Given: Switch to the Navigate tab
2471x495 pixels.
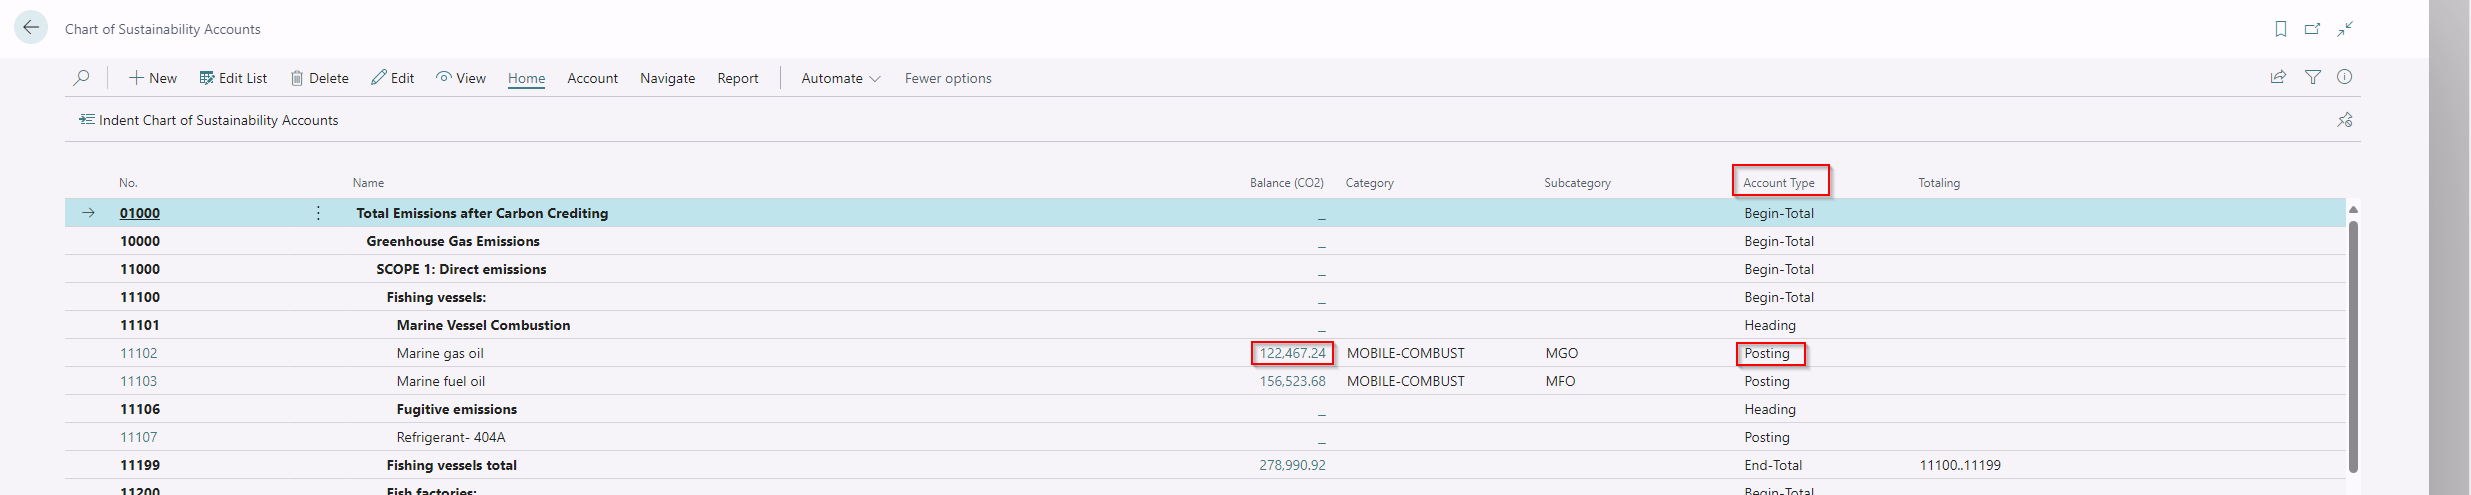Looking at the screenshot, I should click(x=667, y=78).
